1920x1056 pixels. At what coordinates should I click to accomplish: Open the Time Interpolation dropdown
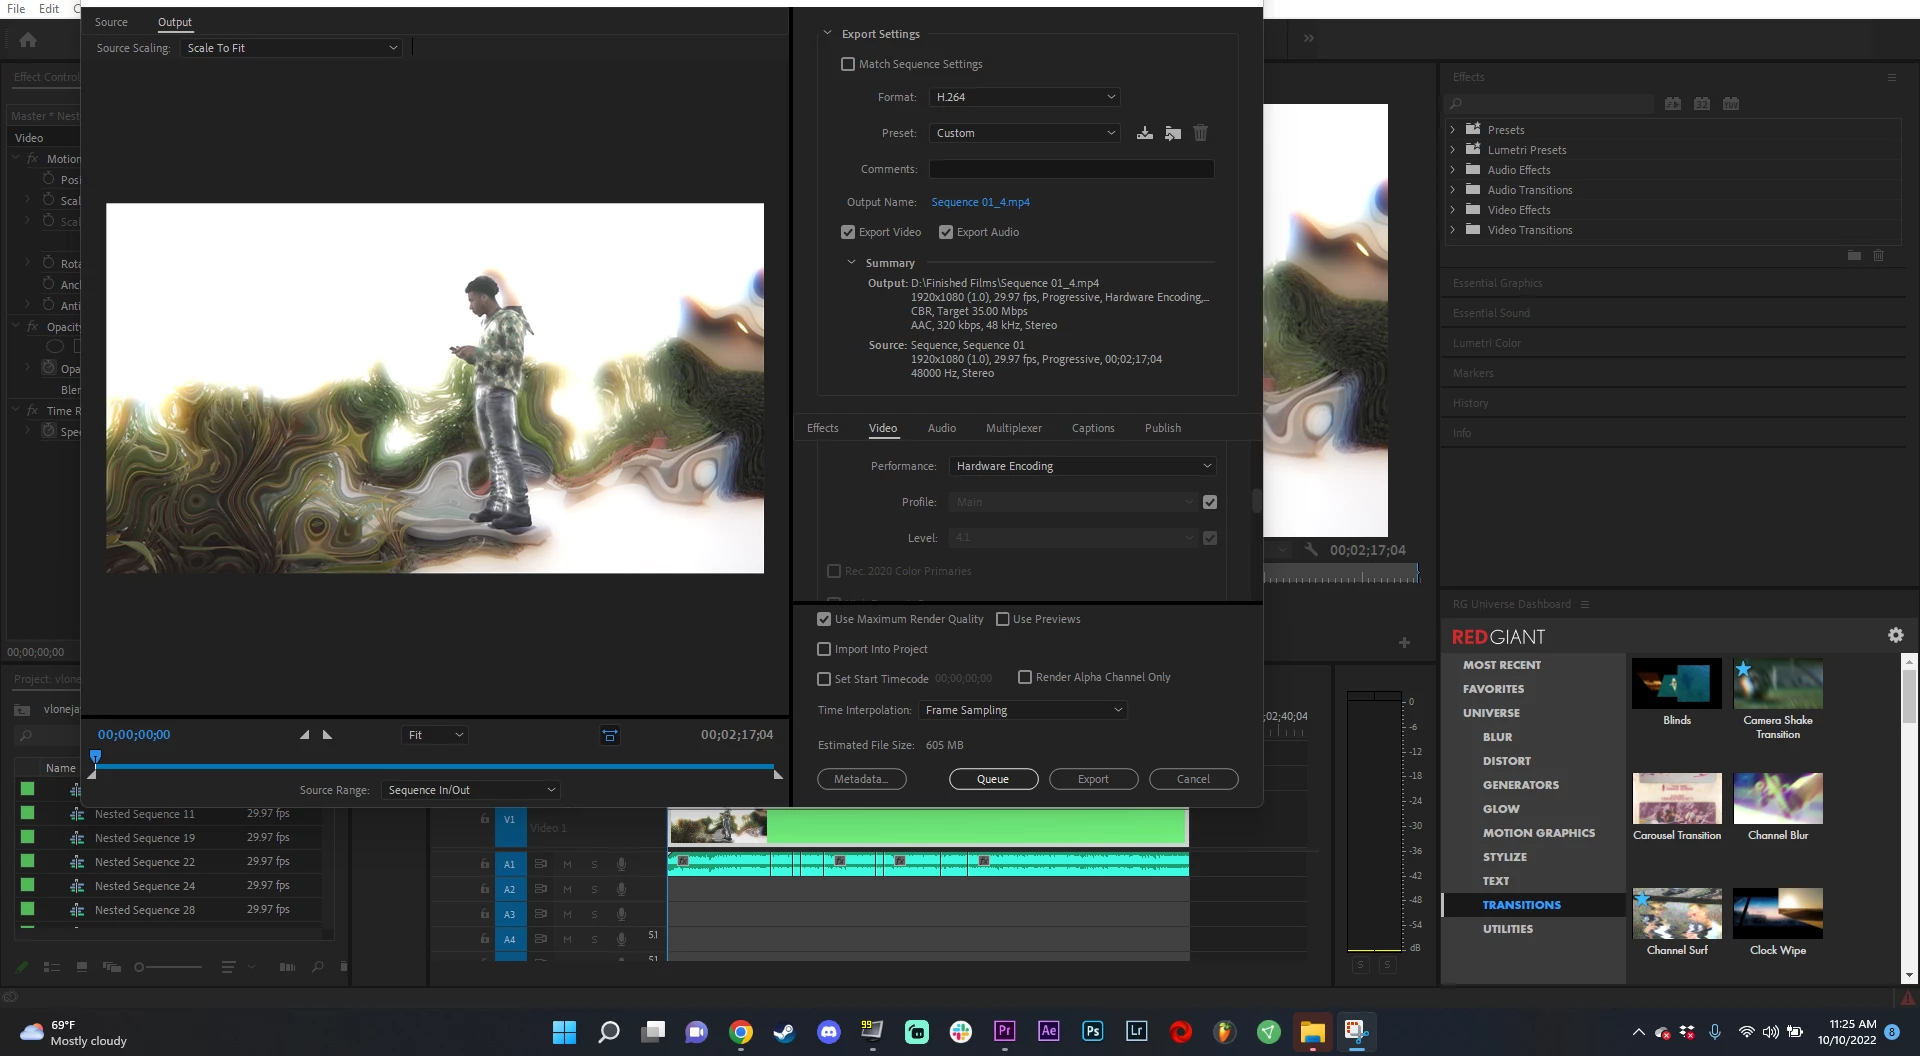coord(1024,710)
